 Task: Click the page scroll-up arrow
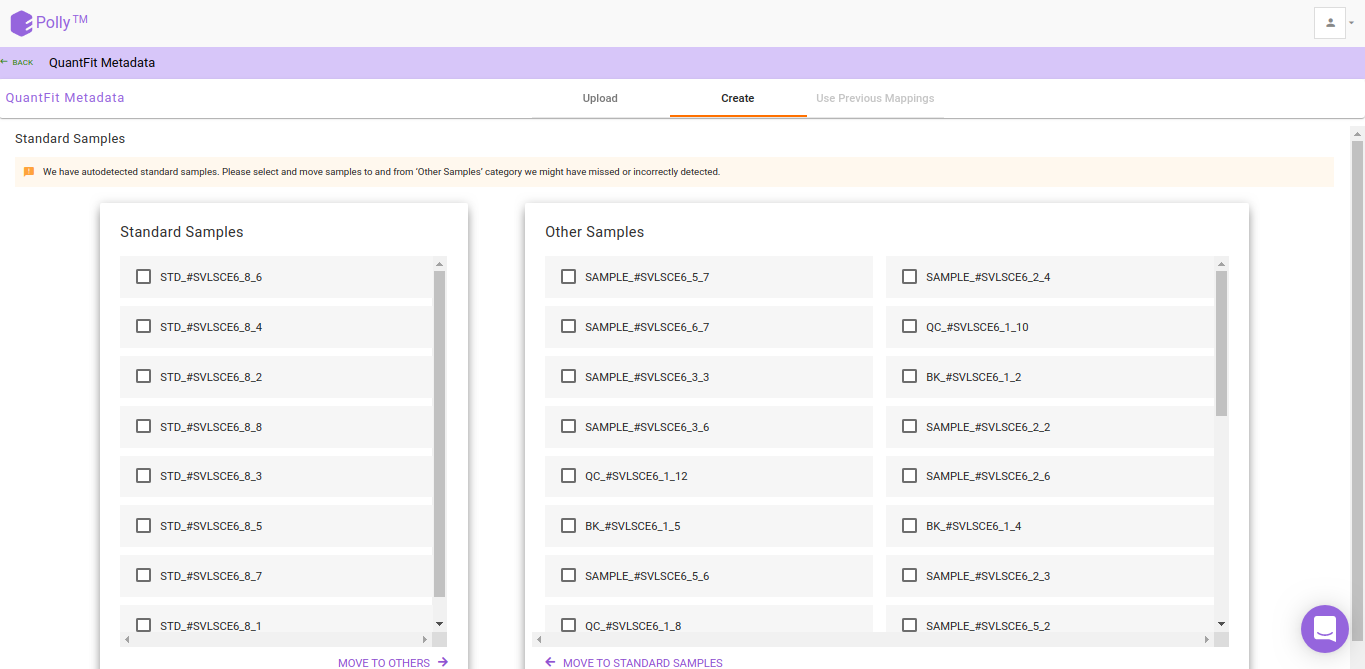[x=1357, y=133]
